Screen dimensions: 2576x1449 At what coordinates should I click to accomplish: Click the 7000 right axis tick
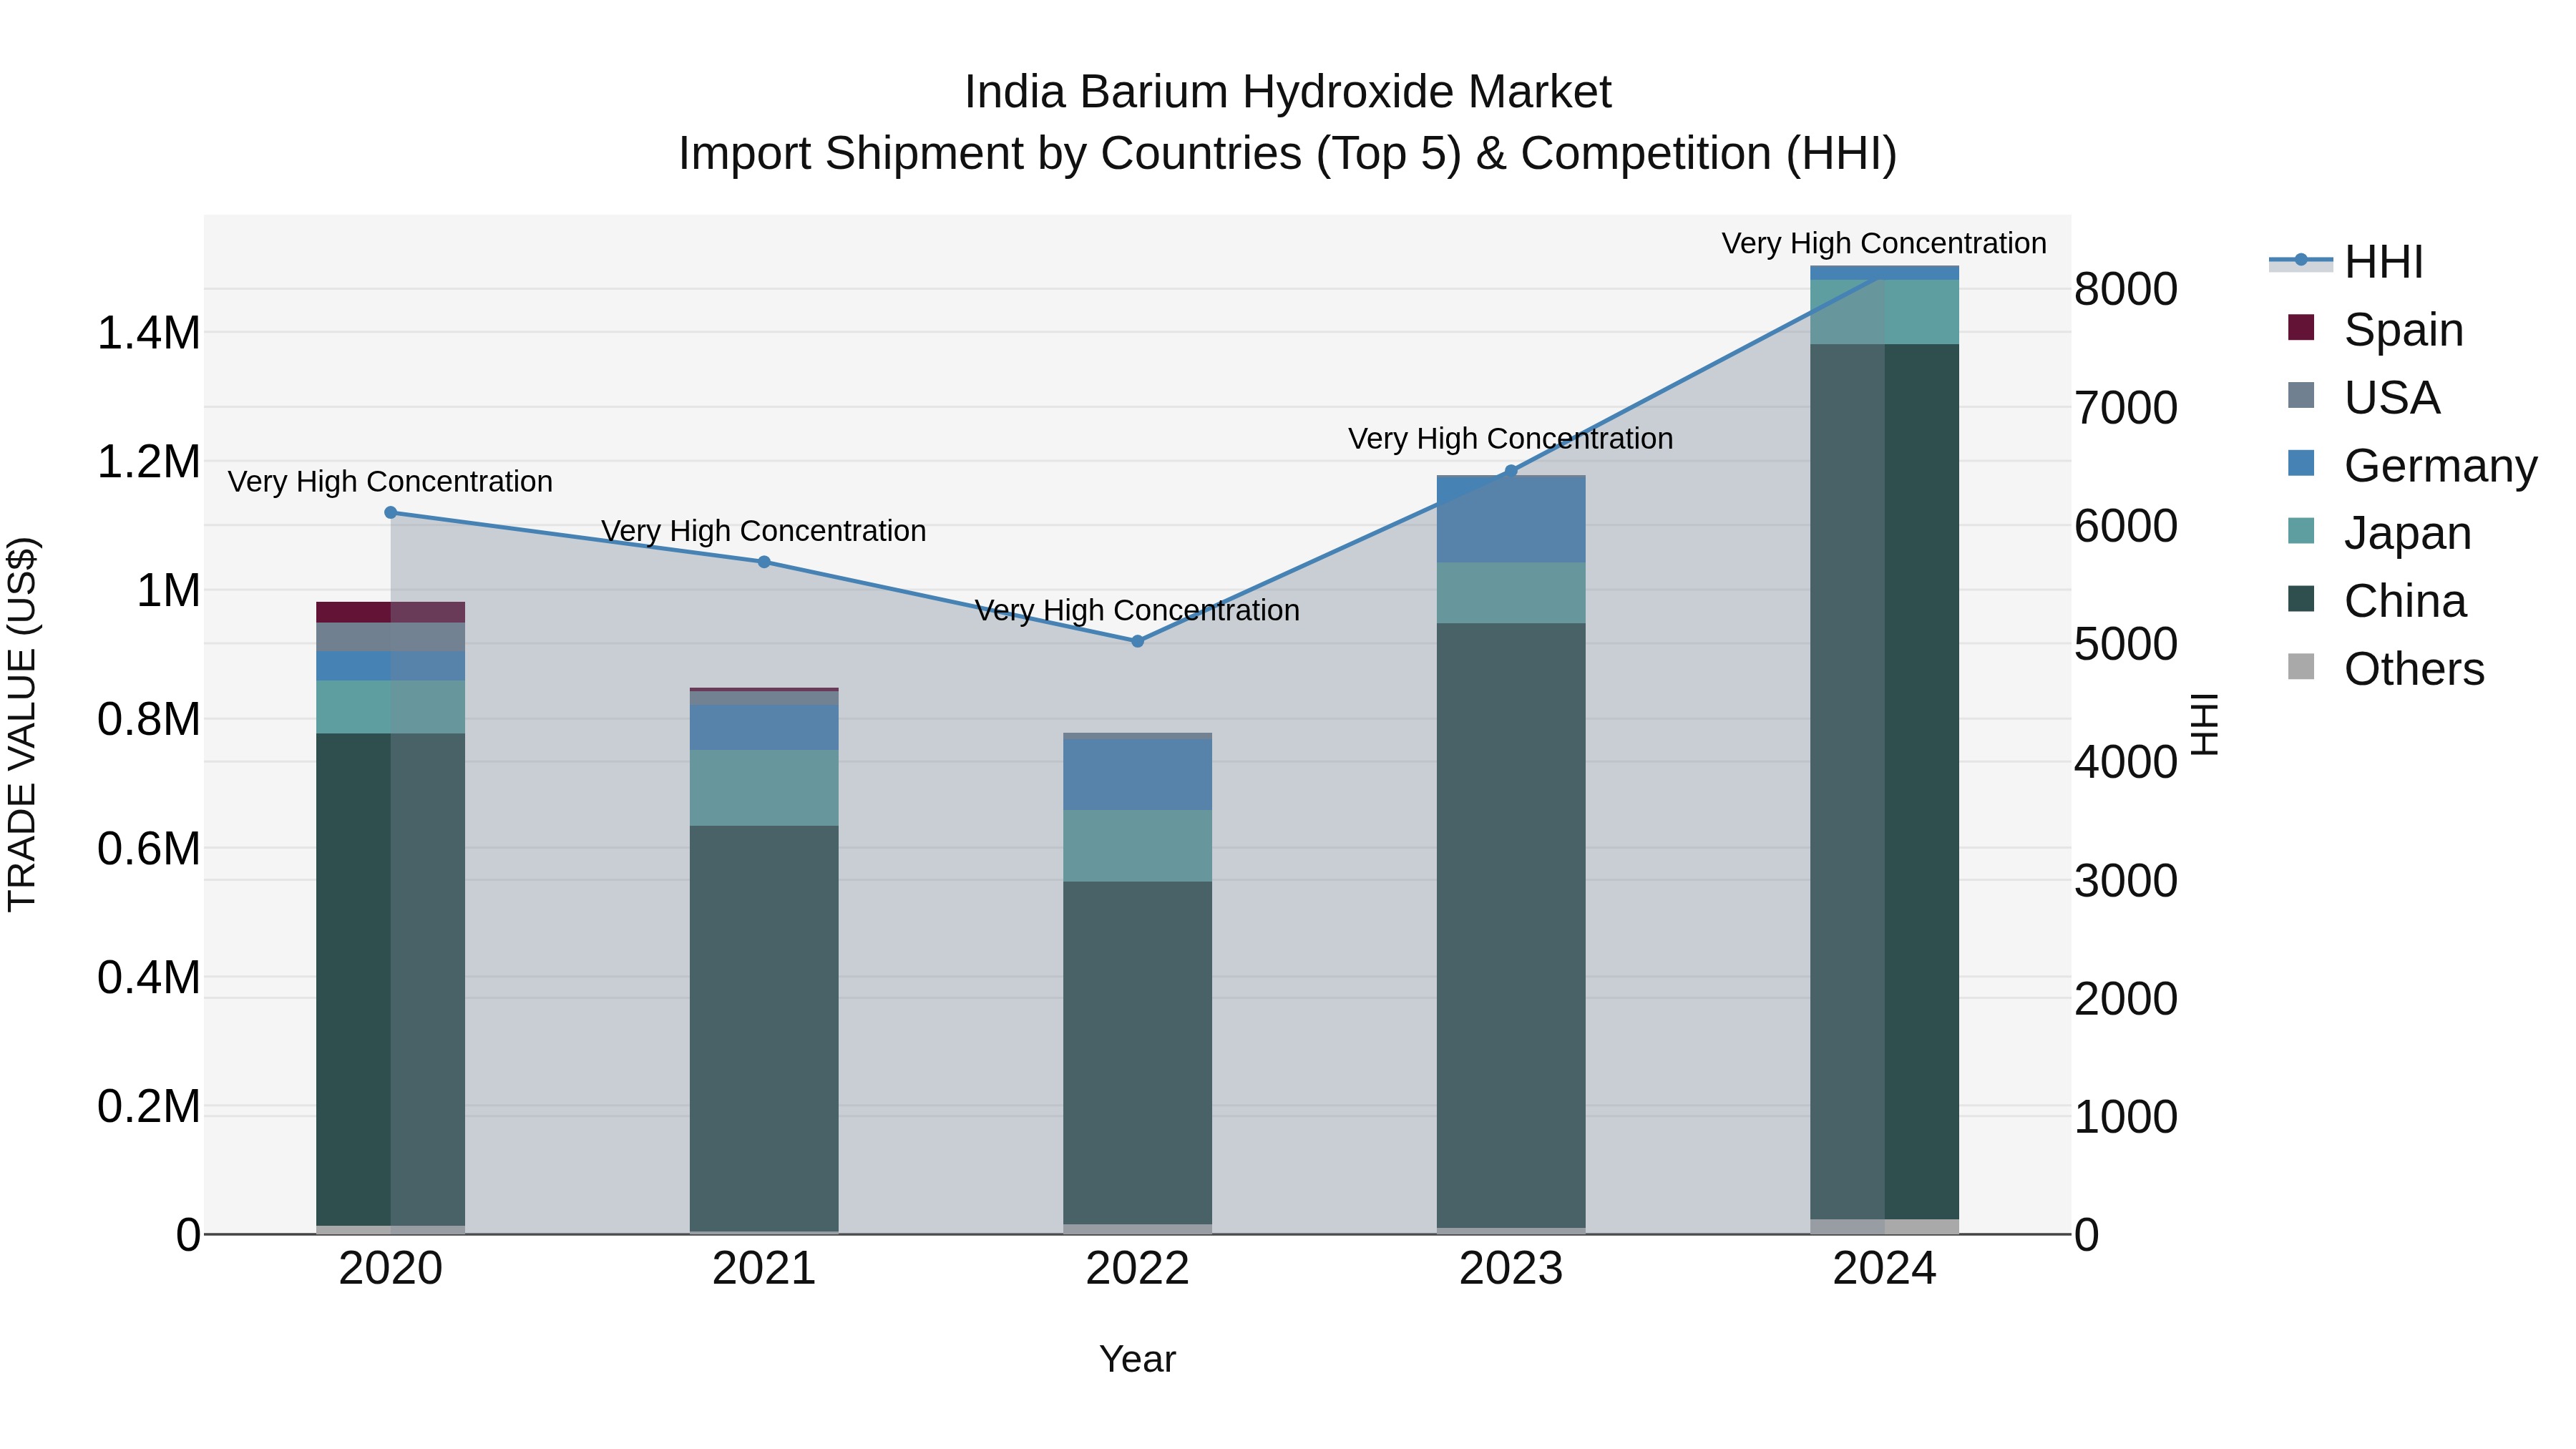coord(2126,408)
